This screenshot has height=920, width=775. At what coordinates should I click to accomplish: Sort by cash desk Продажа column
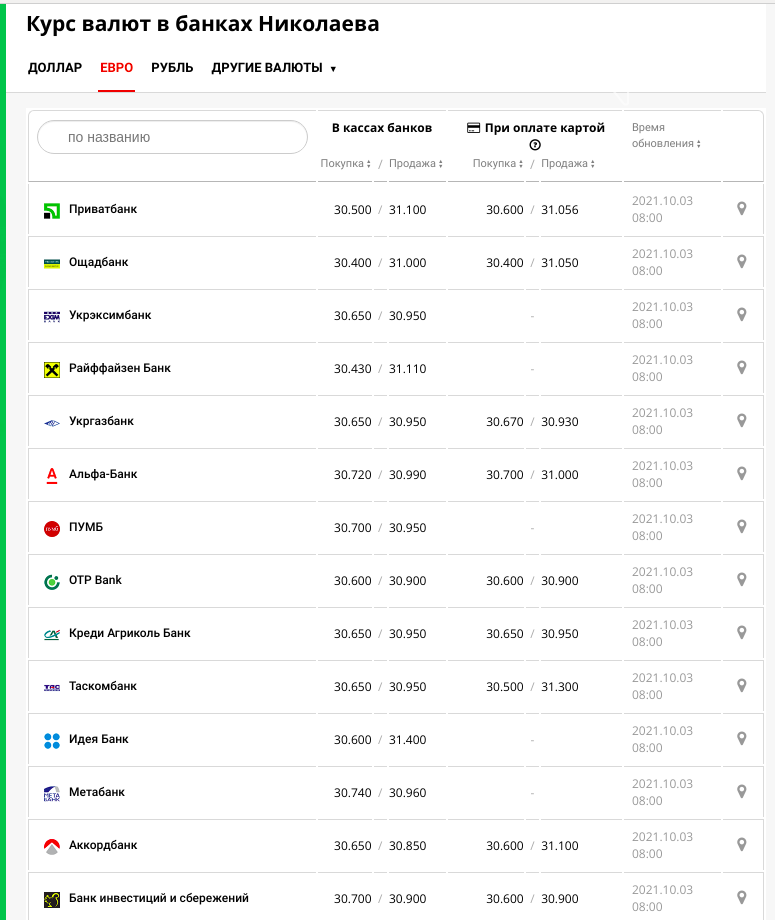click(x=415, y=163)
